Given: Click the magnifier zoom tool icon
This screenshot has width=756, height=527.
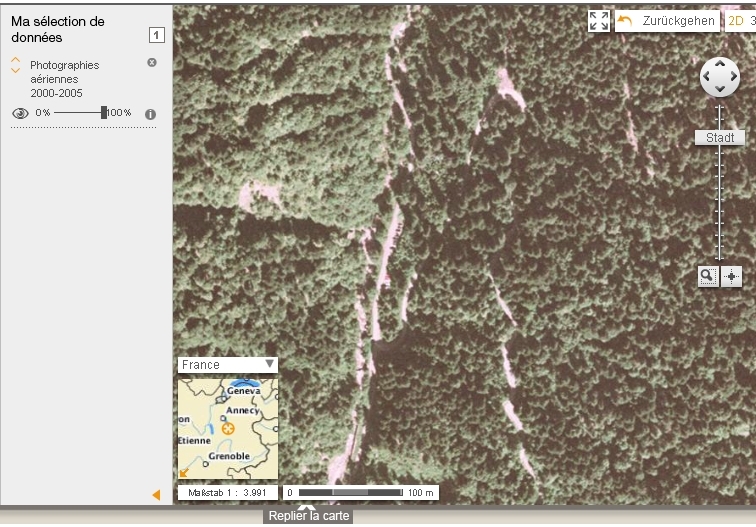Looking at the screenshot, I should point(708,277).
